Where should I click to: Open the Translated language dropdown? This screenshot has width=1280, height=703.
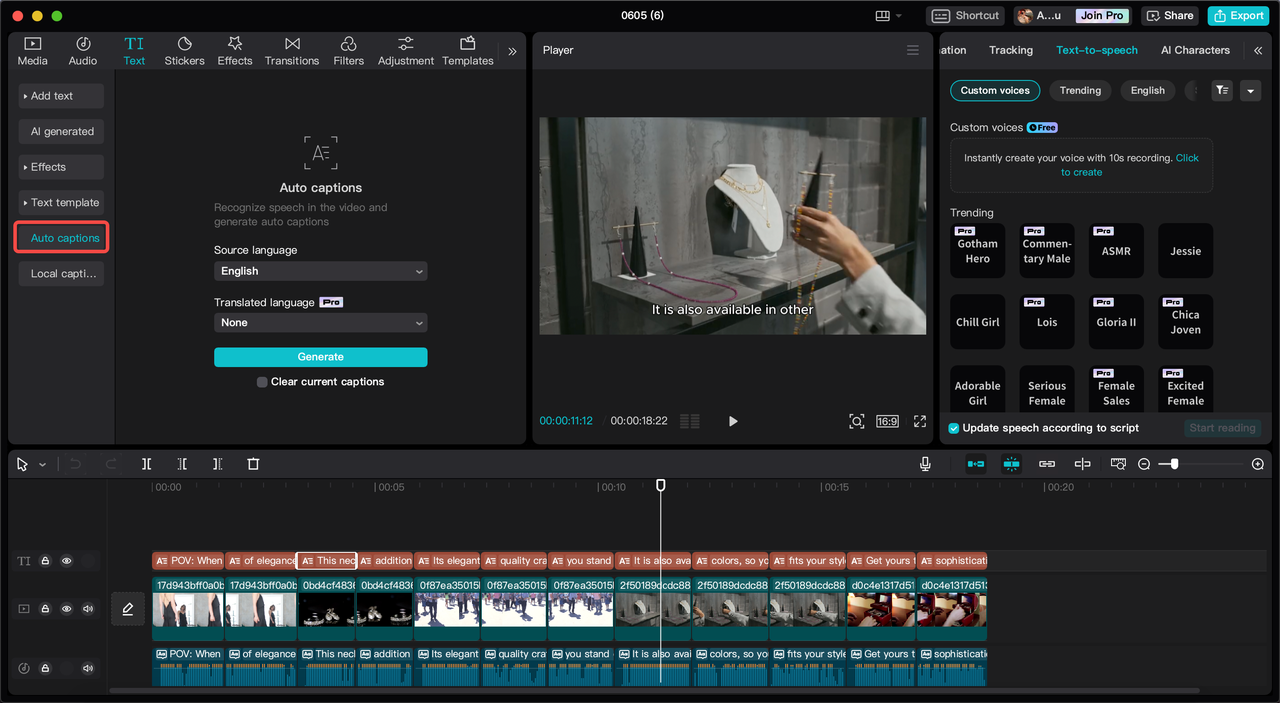(320, 323)
